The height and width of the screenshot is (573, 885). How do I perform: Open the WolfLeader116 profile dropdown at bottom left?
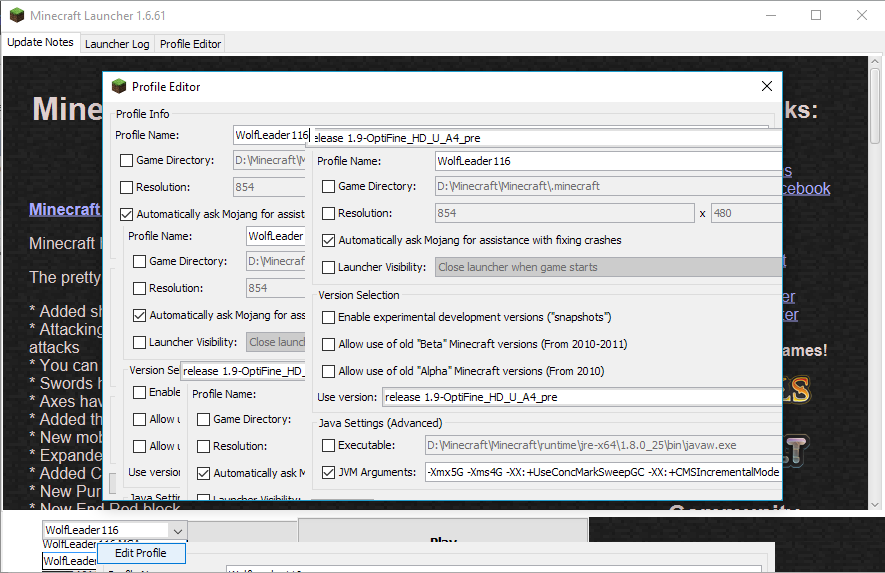click(177, 530)
